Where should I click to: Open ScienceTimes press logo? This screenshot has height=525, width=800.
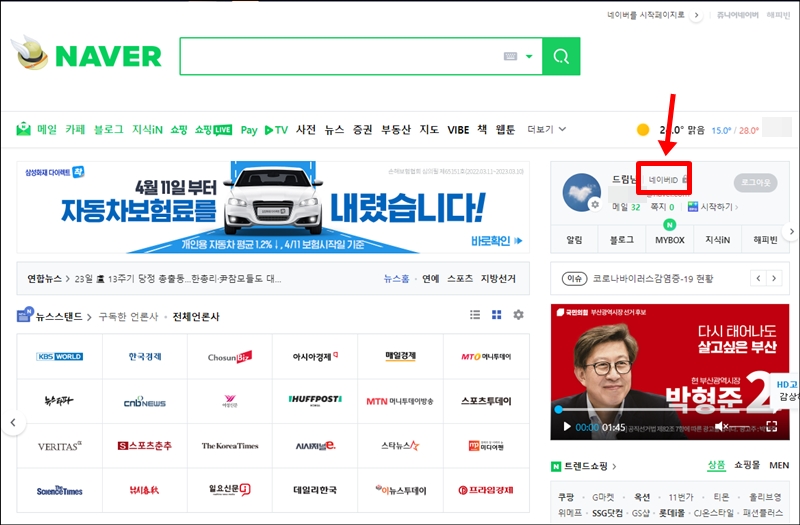(60, 490)
